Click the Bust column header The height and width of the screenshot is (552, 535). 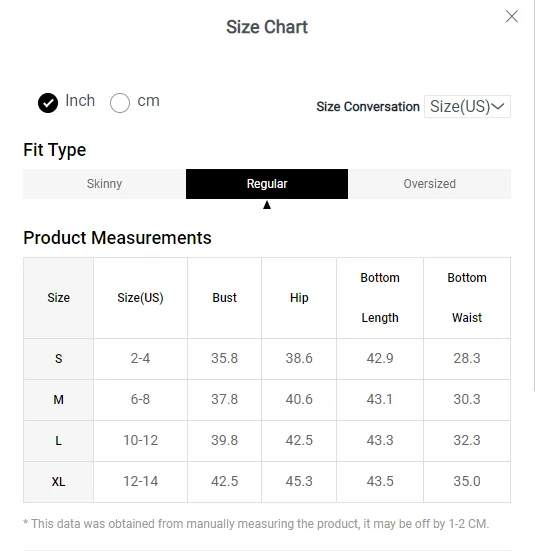pos(225,298)
